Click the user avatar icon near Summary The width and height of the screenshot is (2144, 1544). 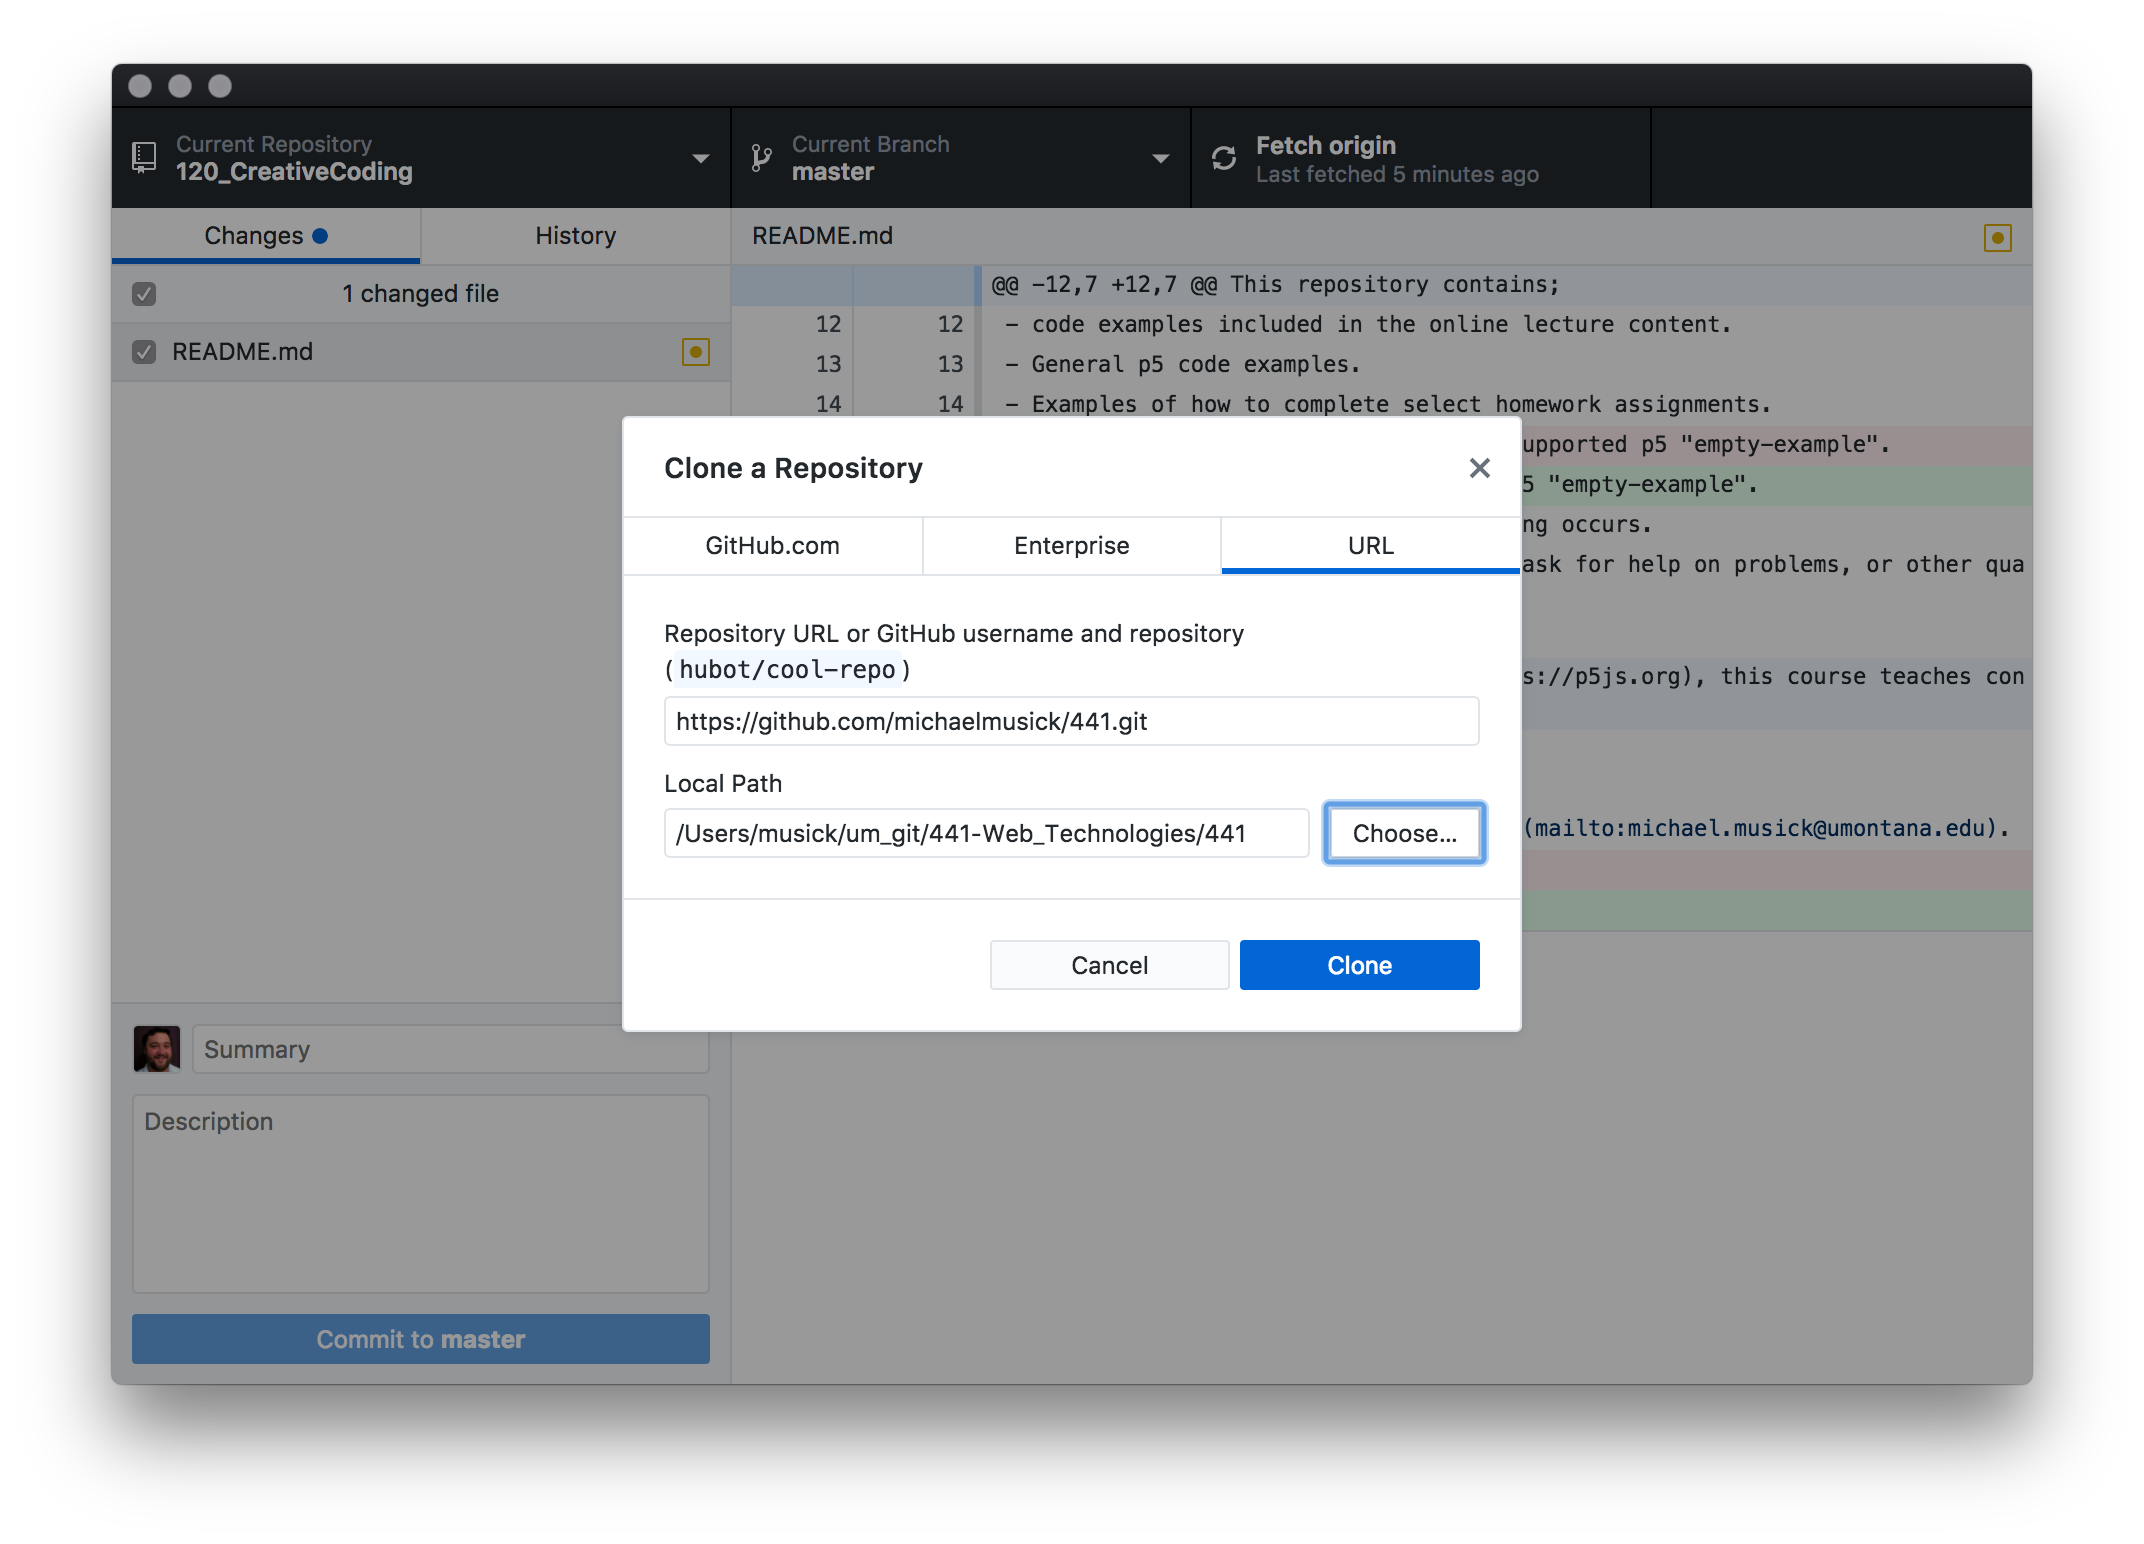[158, 1048]
